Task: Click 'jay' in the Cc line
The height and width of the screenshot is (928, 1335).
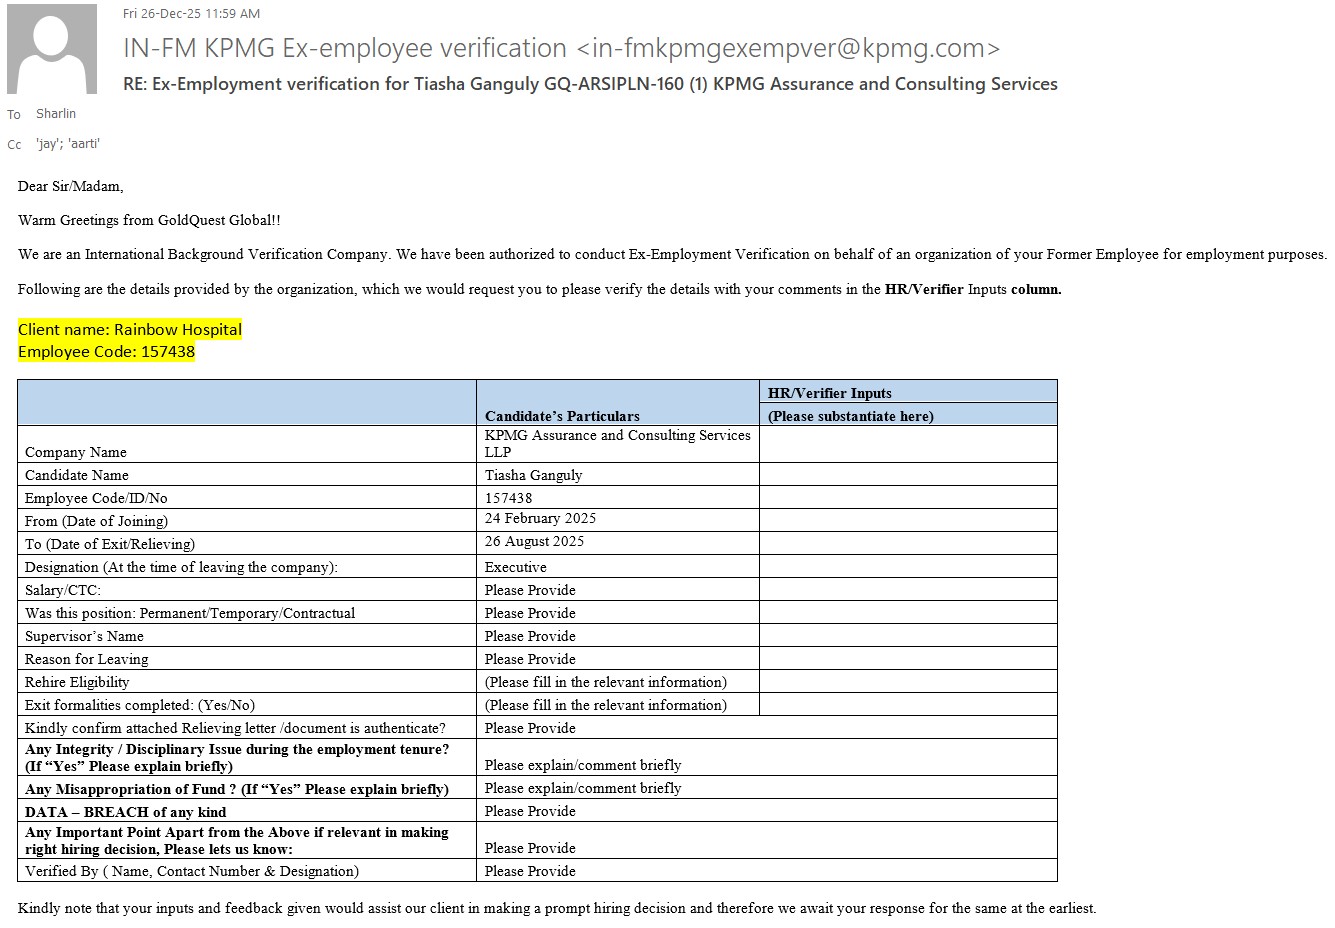Action: (47, 144)
